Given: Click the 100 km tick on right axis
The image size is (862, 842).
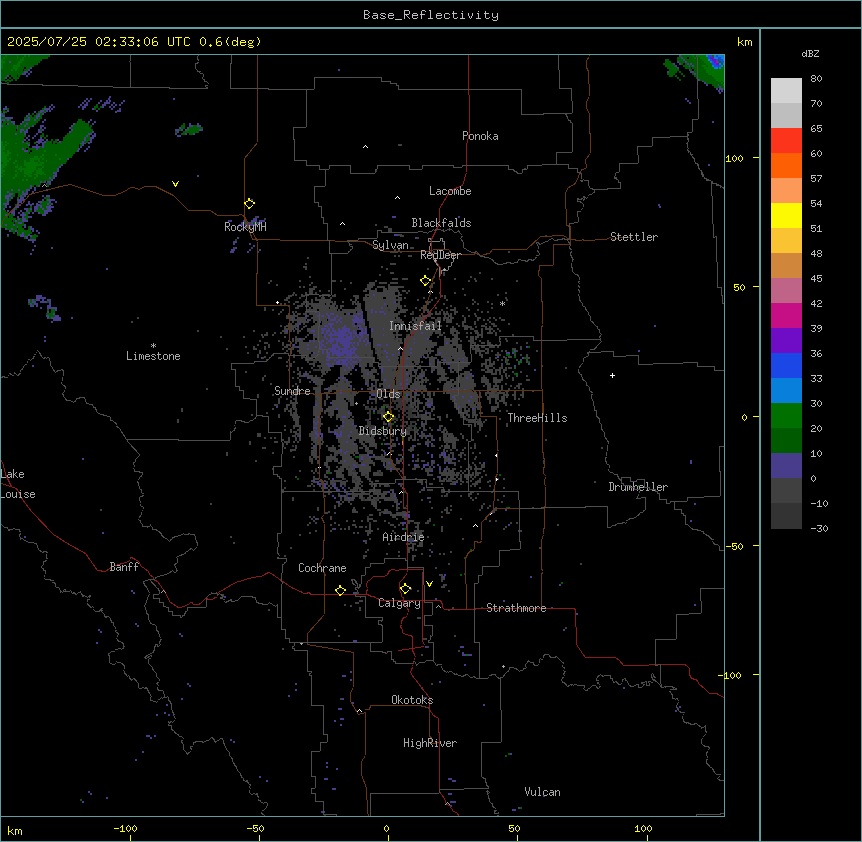Looking at the screenshot, I should (x=734, y=158).
